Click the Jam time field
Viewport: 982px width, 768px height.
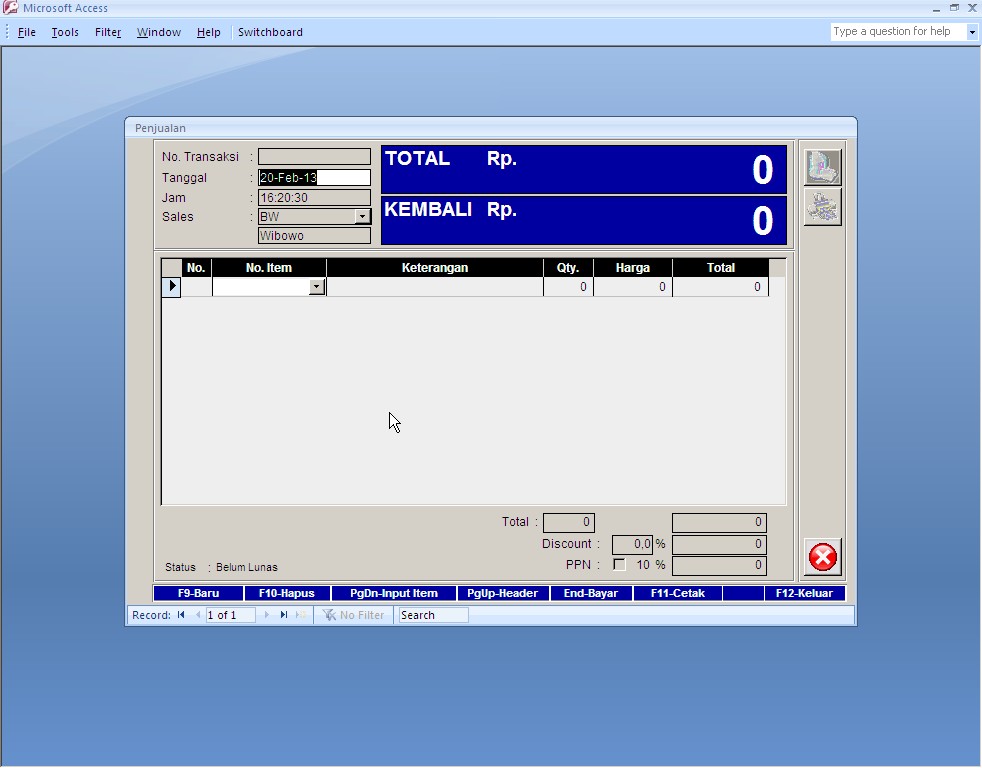tap(314, 197)
